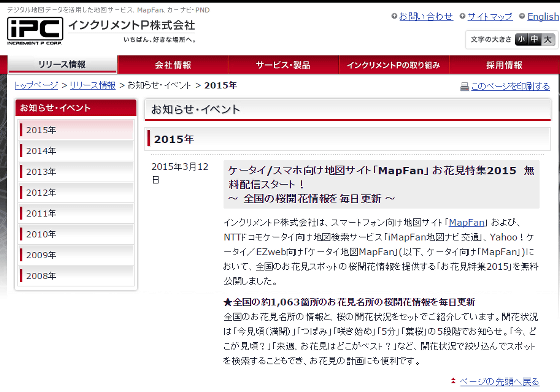Open the お問い合わせ contact link
The image size is (560, 392).
[x=426, y=16]
